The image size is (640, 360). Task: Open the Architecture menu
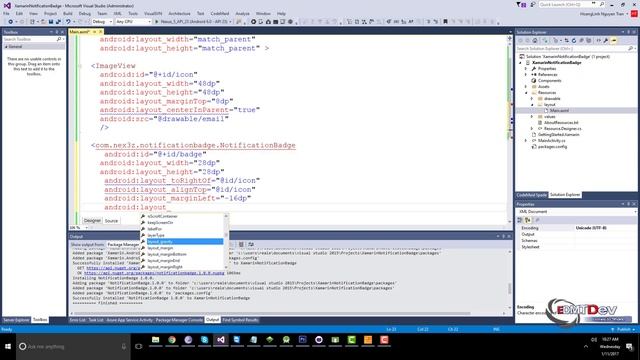click(x=180, y=13)
